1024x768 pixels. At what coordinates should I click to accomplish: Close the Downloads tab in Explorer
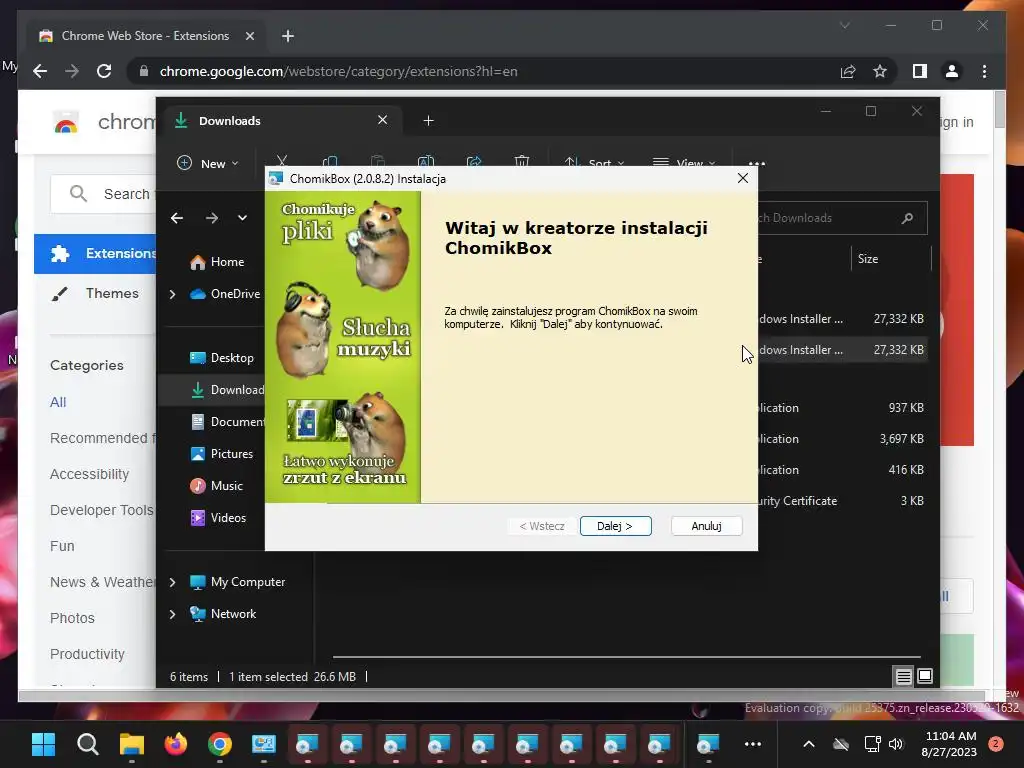pos(383,120)
